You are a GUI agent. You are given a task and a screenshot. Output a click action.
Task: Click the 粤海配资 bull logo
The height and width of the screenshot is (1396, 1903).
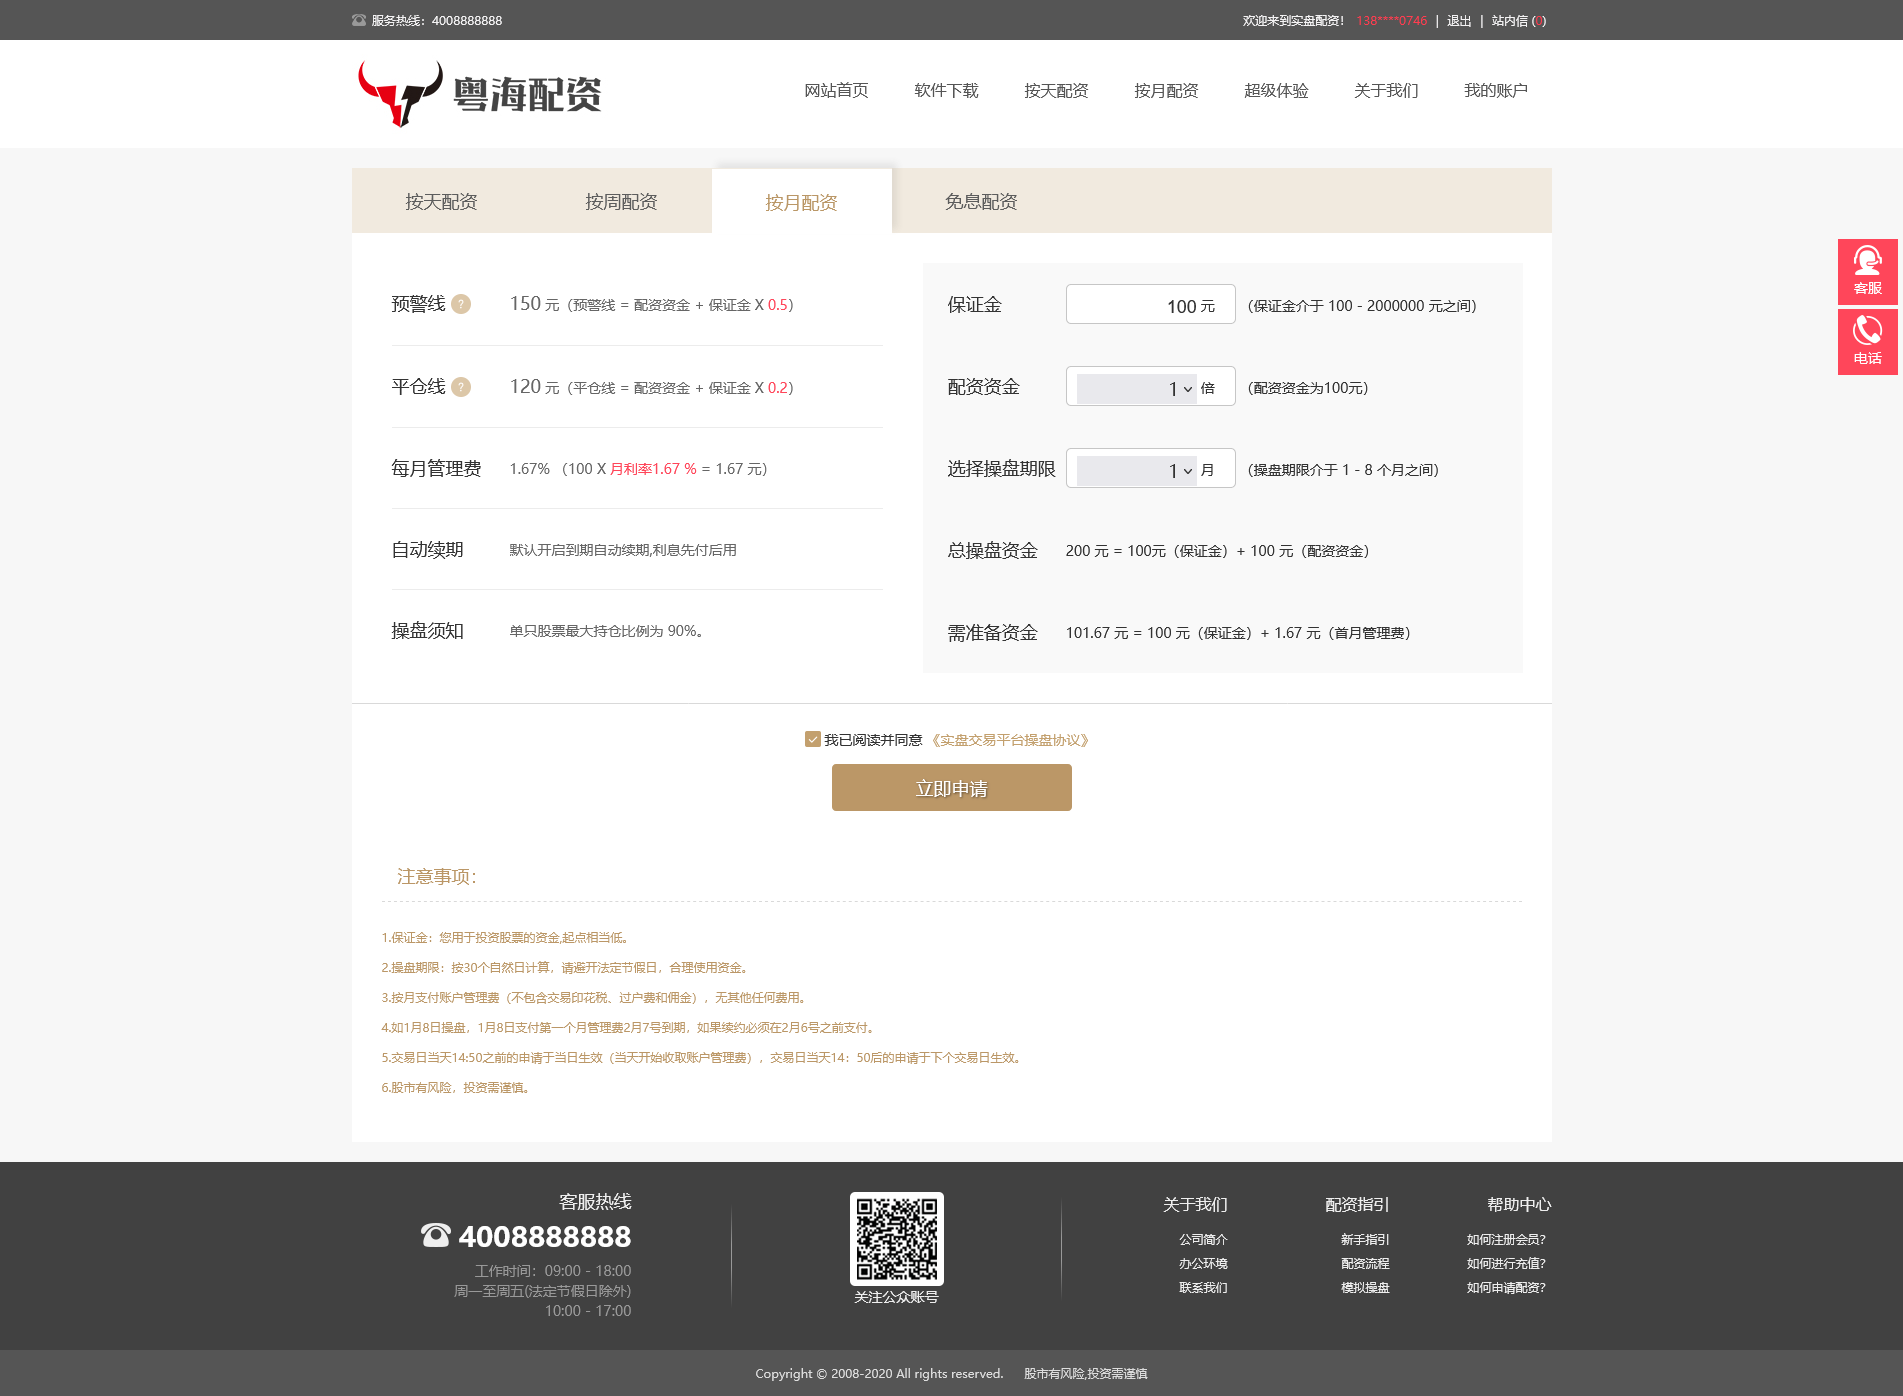coord(480,94)
